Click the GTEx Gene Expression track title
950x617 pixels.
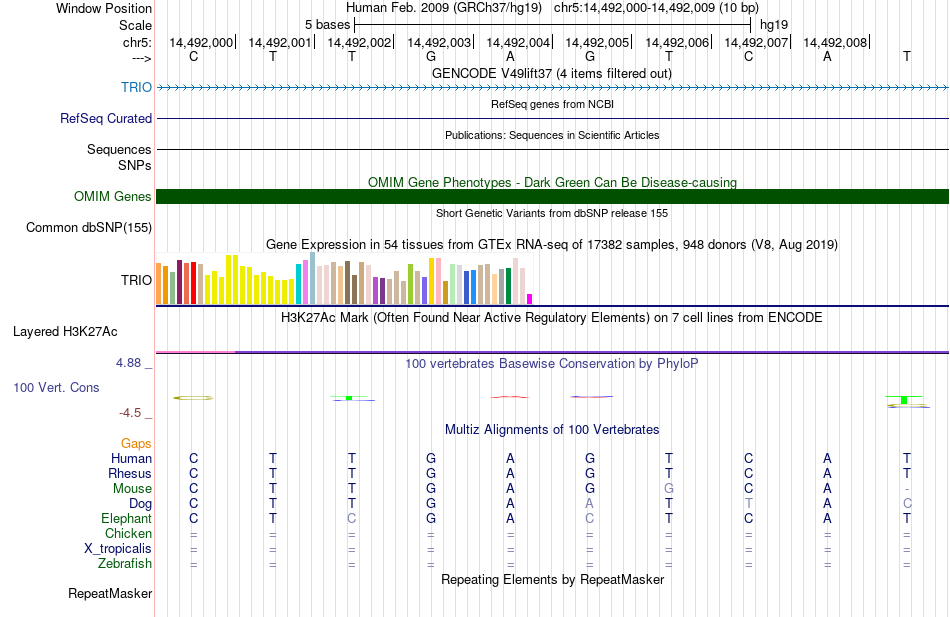552,245
